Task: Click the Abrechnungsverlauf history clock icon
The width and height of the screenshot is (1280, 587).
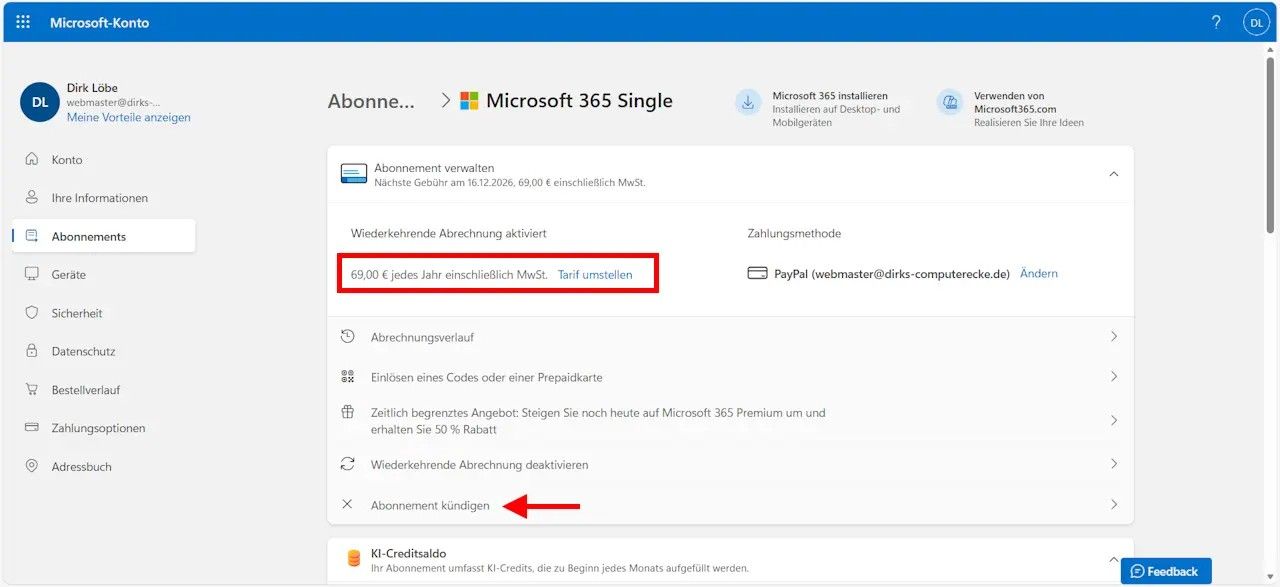Action: coord(348,337)
